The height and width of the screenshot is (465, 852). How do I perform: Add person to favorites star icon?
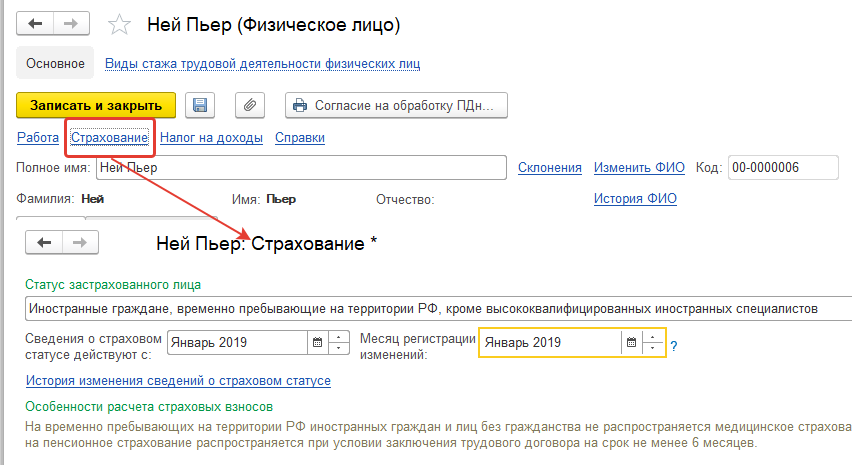point(119,25)
